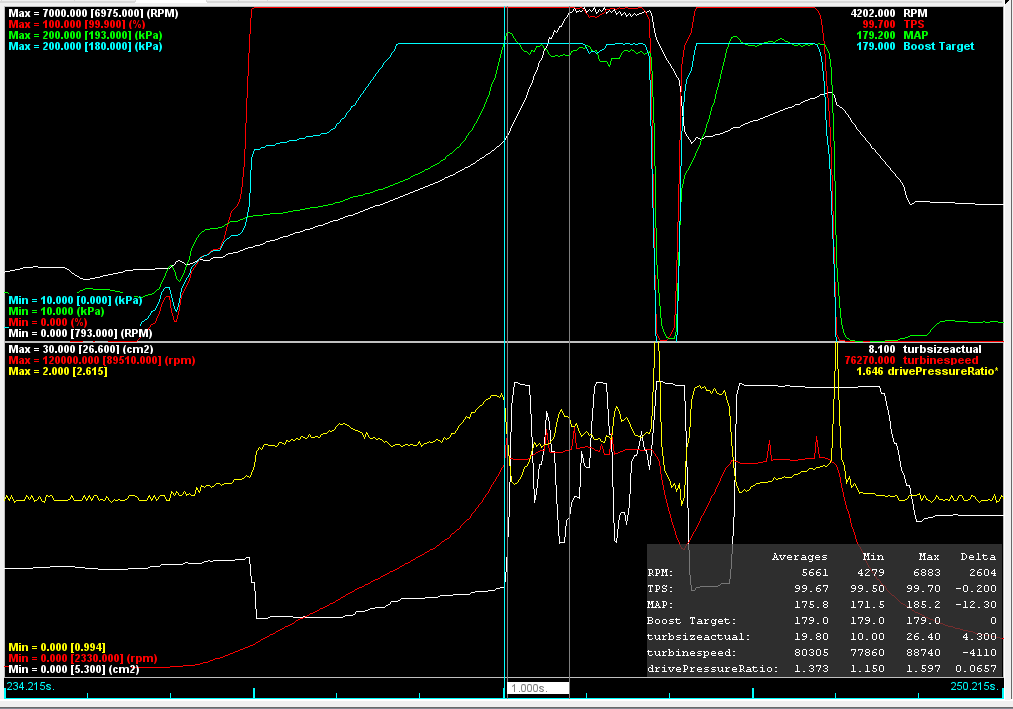Click the 'Min' column header in stats table

(873, 556)
